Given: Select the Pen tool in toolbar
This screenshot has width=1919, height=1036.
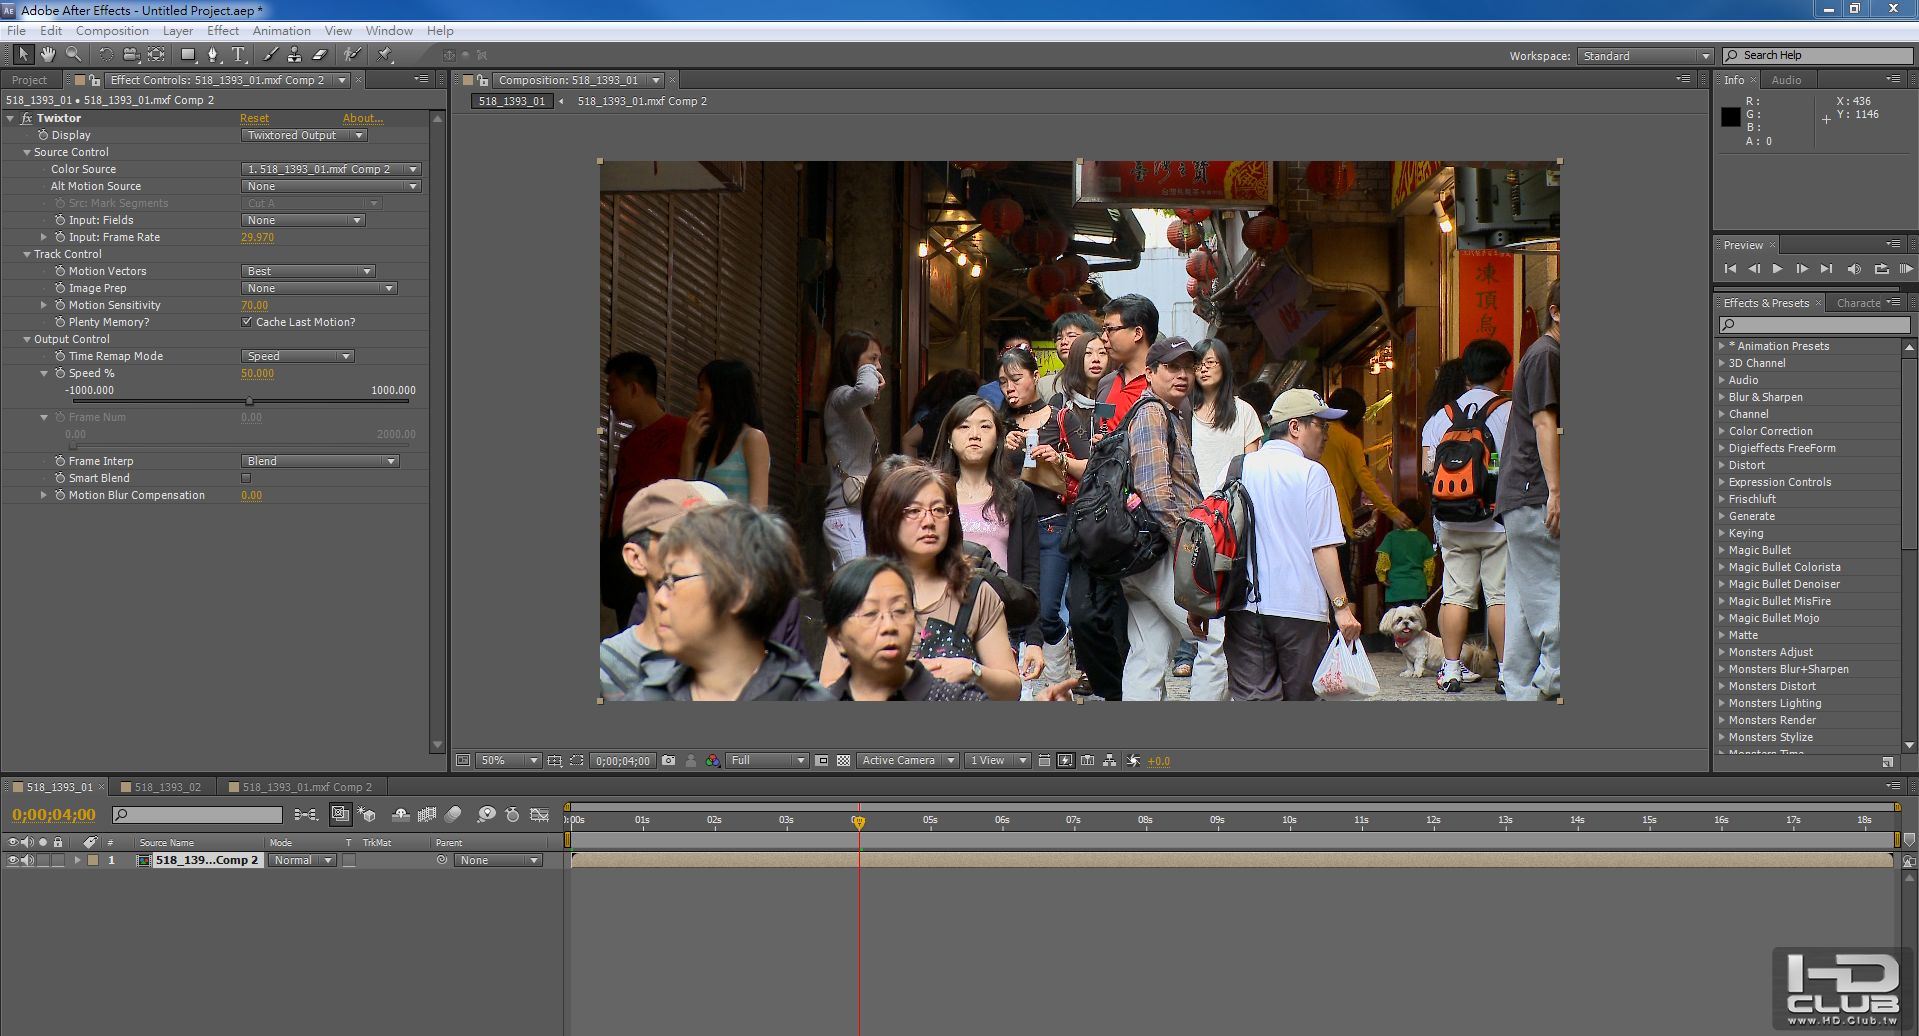Looking at the screenshot, I should pos(212,55).
